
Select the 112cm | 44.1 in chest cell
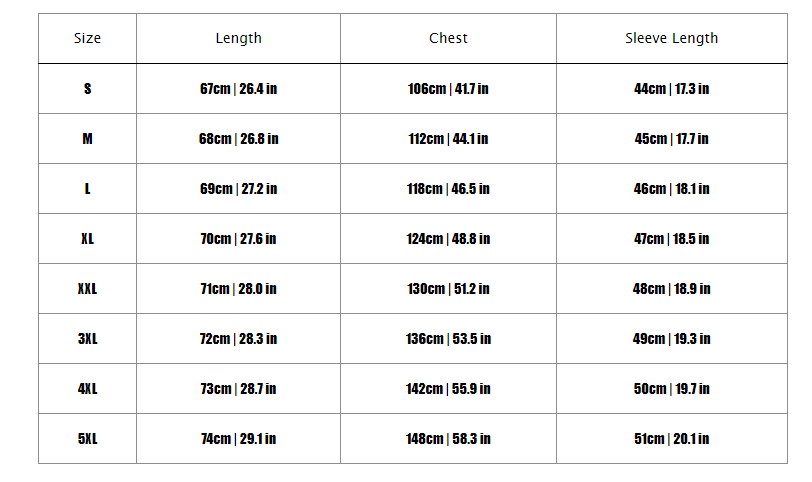[x=448, y=139]
